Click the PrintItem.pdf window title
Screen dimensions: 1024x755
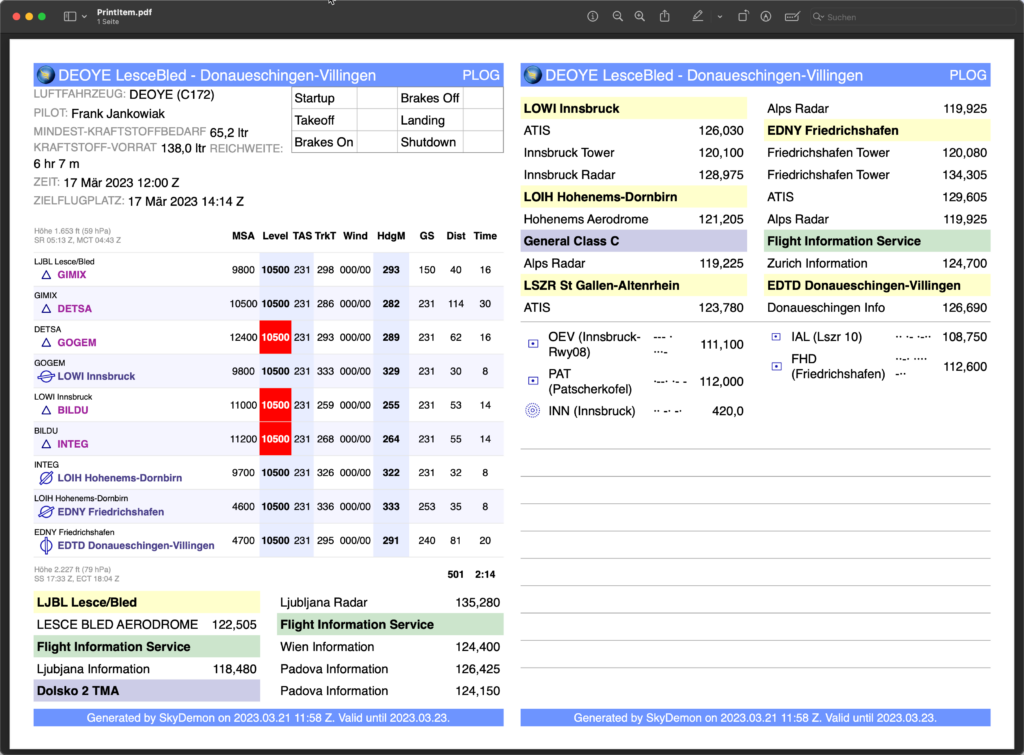pyautogui.click(x=124, y=12)
